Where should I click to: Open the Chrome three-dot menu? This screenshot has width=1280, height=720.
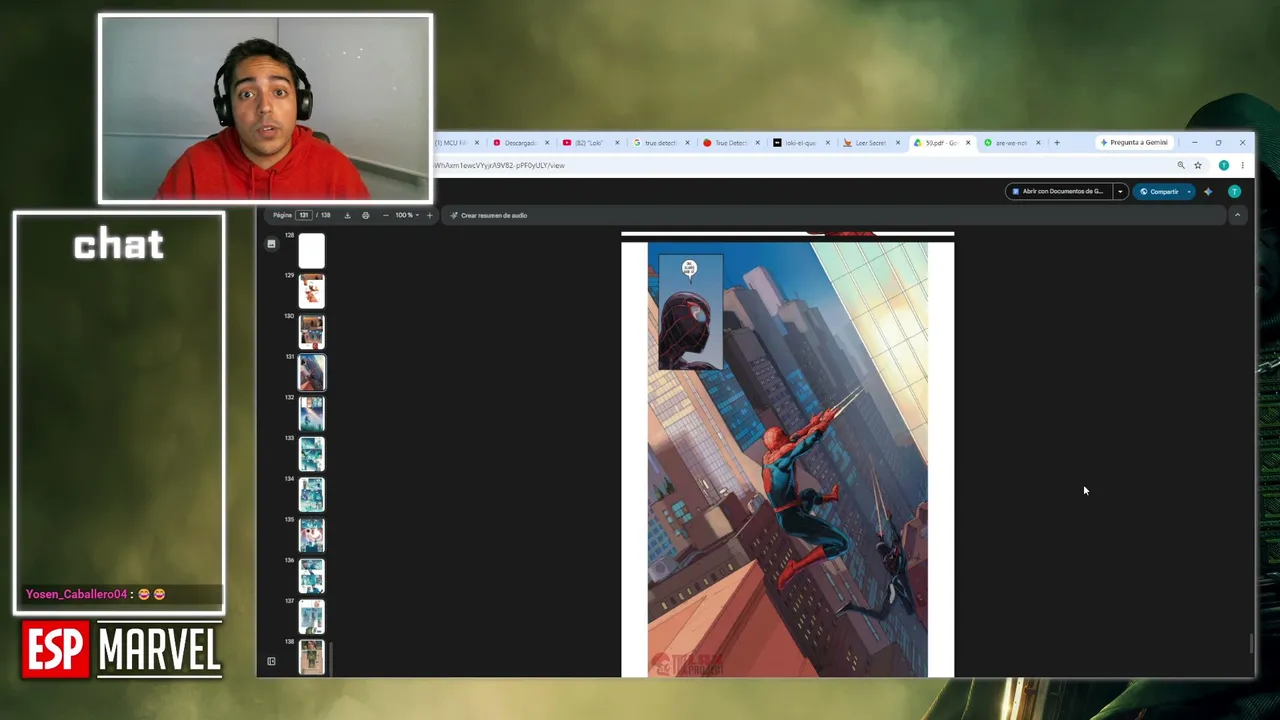[1243, 165]
